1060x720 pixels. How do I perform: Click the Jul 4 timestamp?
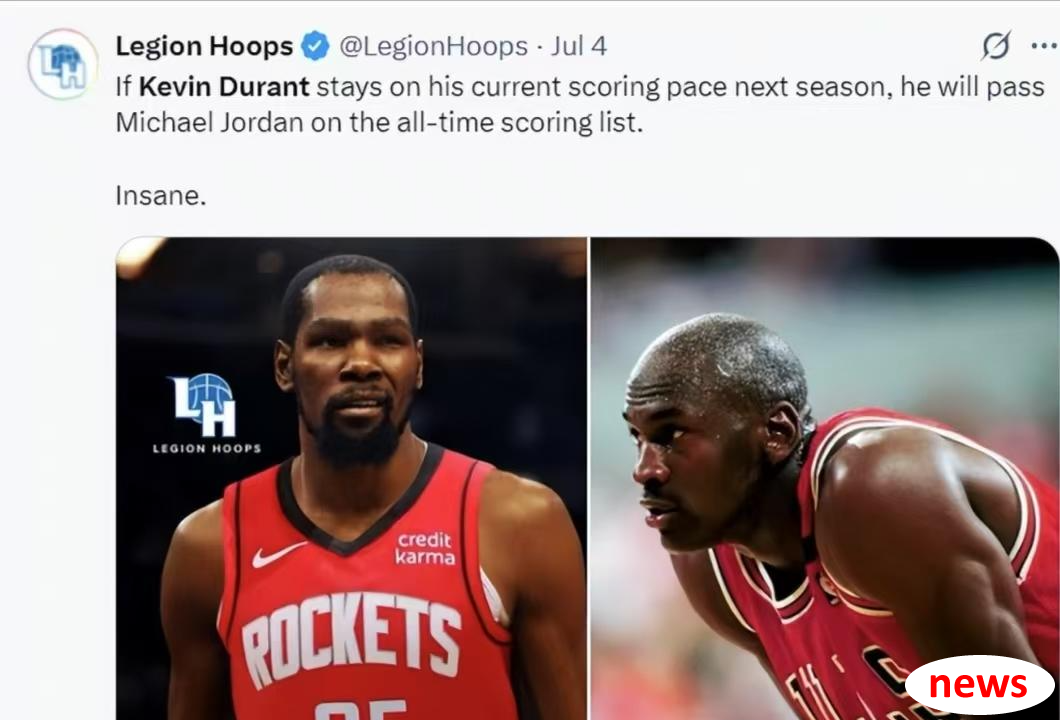coord(579,46)
